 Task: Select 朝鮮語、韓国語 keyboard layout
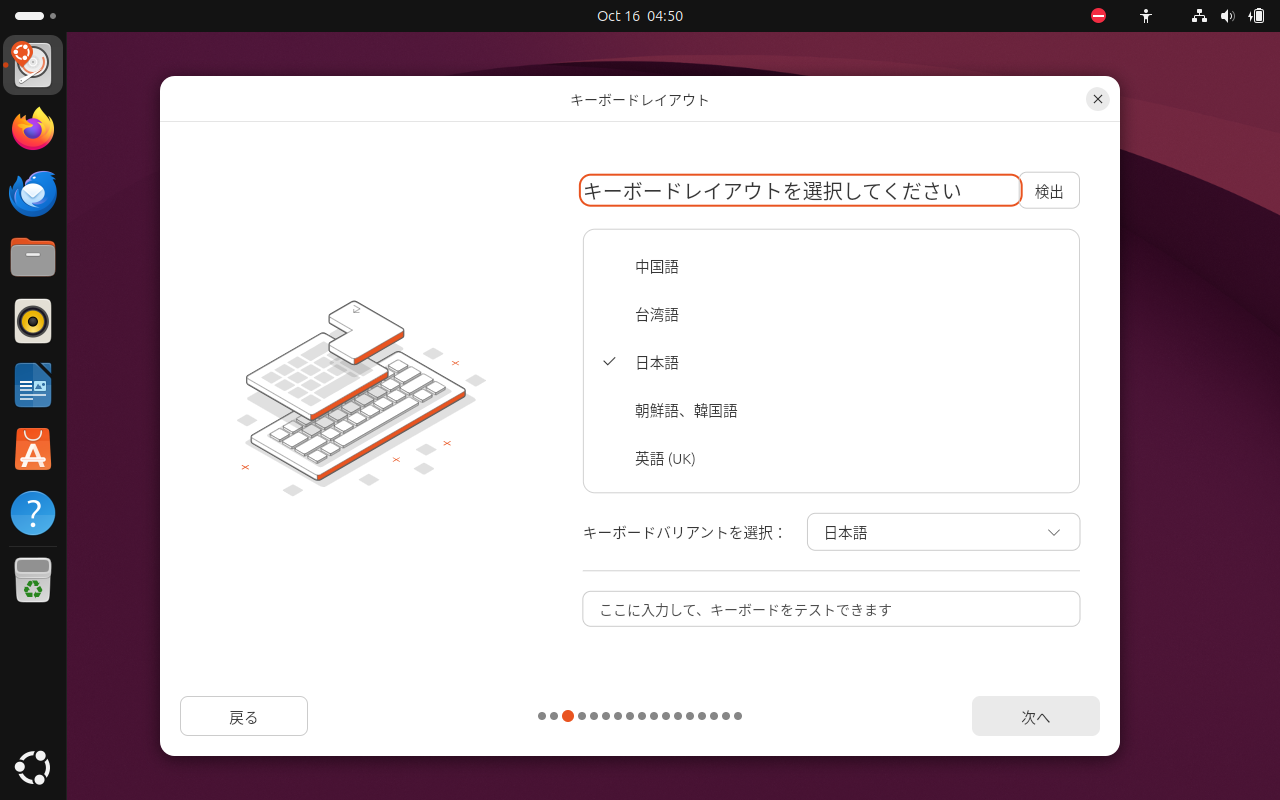click(831, 411)
